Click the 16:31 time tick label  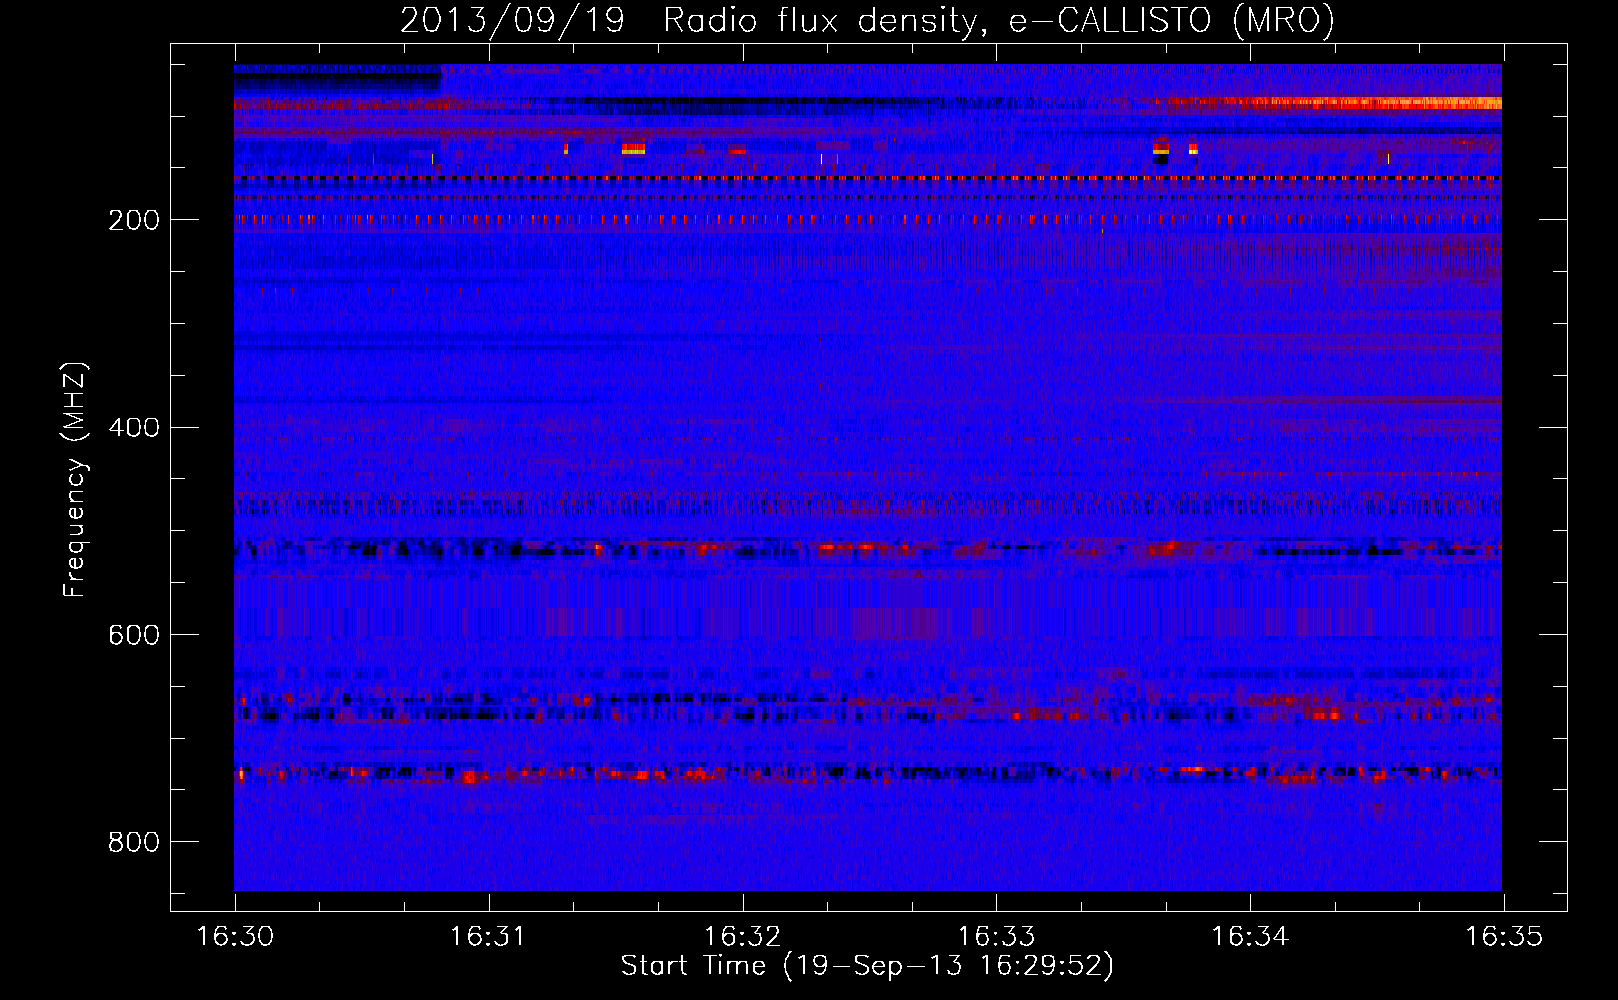[x=488, y=937]
